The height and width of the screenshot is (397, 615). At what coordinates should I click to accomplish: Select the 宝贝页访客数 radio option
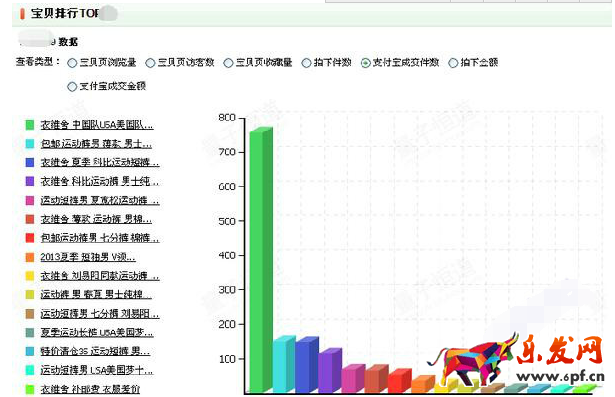(x=150, y=63)
